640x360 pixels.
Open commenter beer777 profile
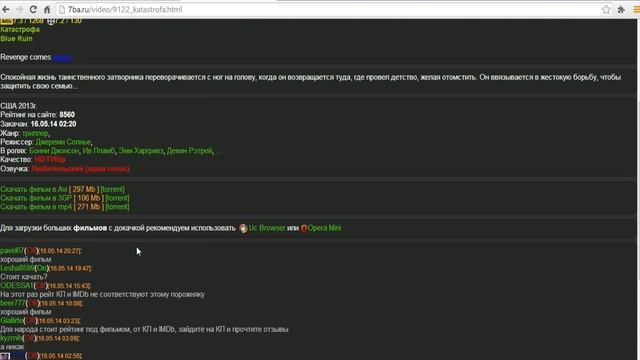13,303
